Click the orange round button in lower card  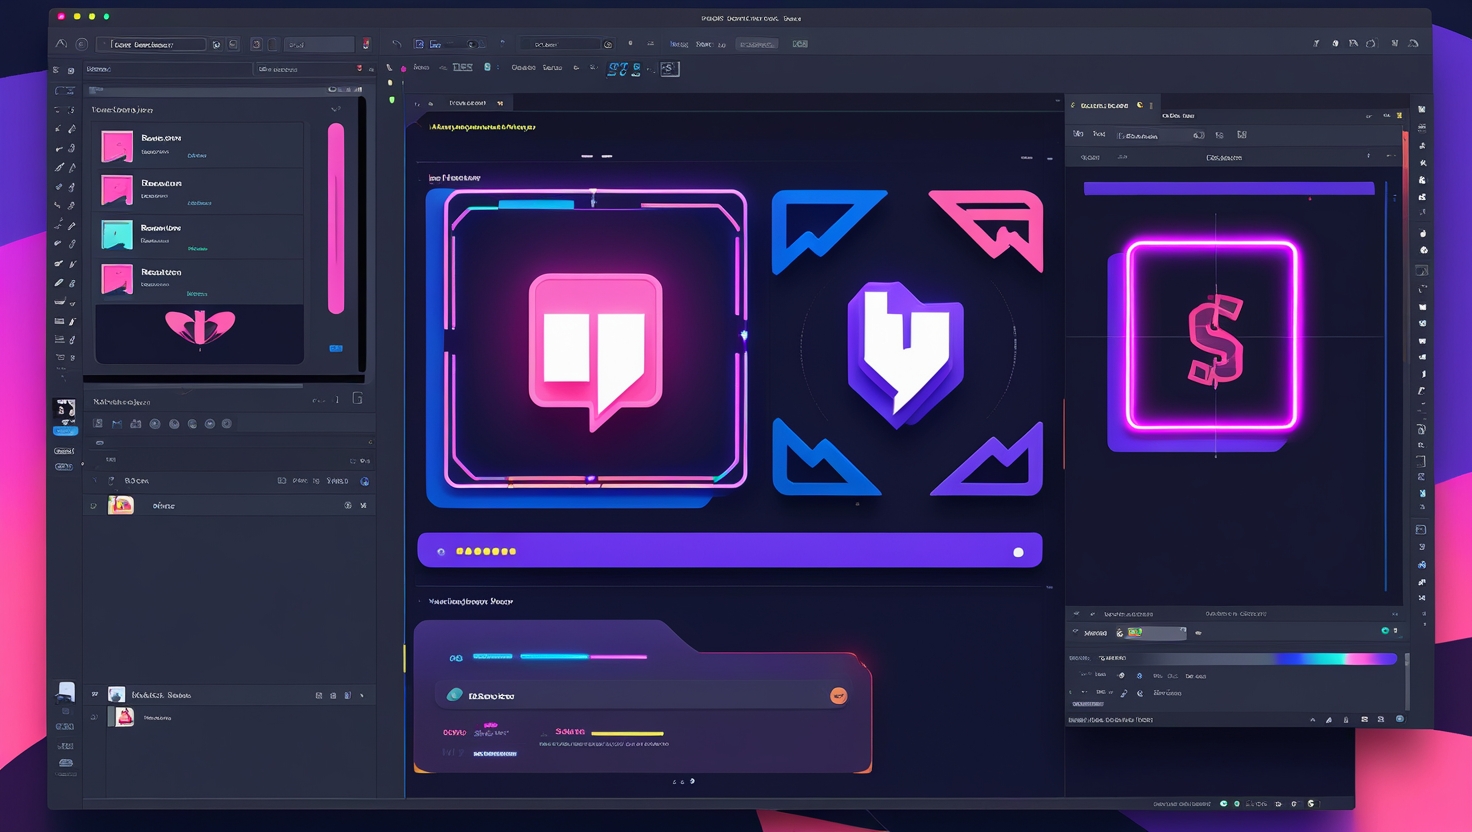(x=839, y=696)
